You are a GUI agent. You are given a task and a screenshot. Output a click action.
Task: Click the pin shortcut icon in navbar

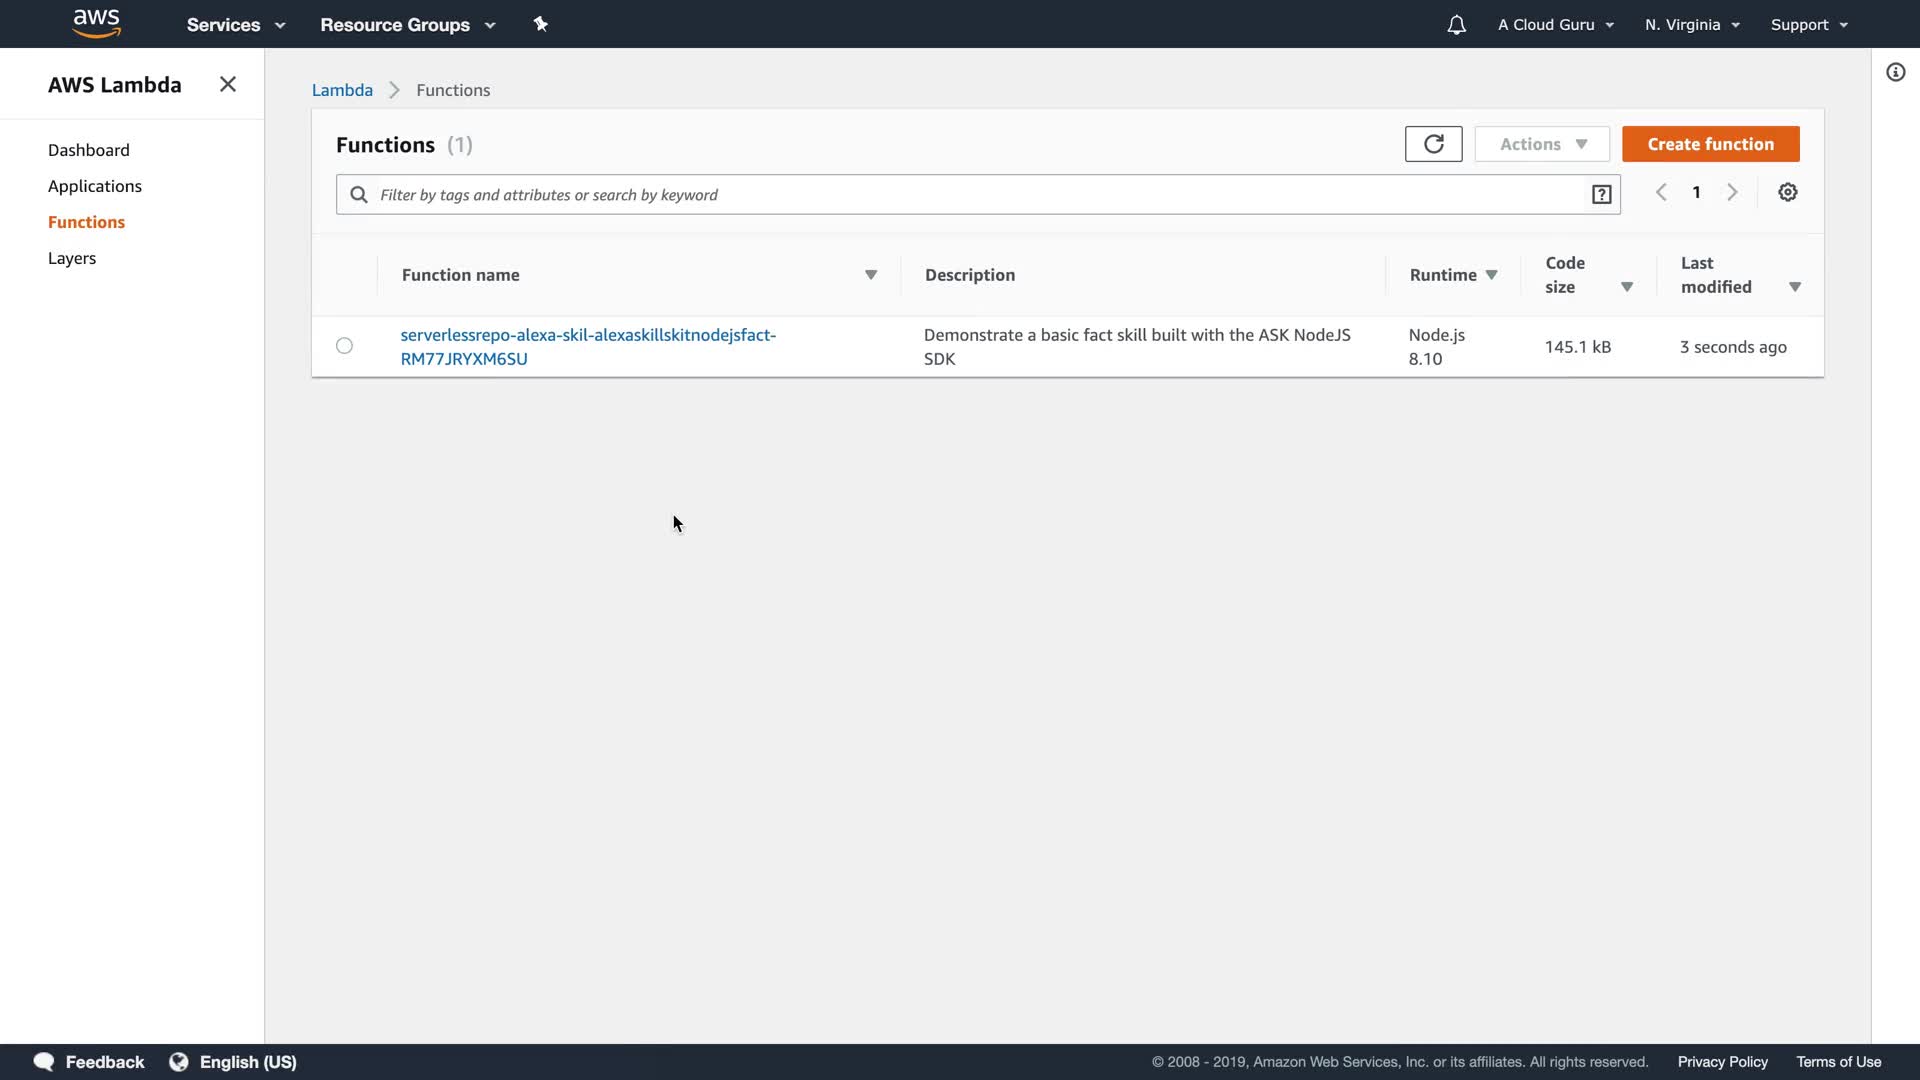point(541,24)
